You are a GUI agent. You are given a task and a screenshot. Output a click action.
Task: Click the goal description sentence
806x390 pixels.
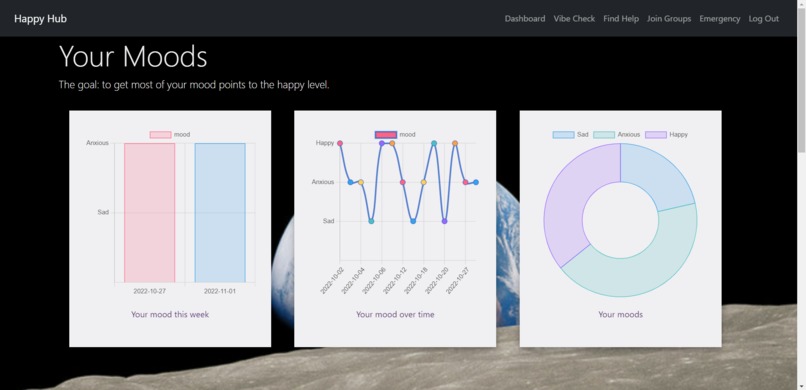[x=194, y=85]
